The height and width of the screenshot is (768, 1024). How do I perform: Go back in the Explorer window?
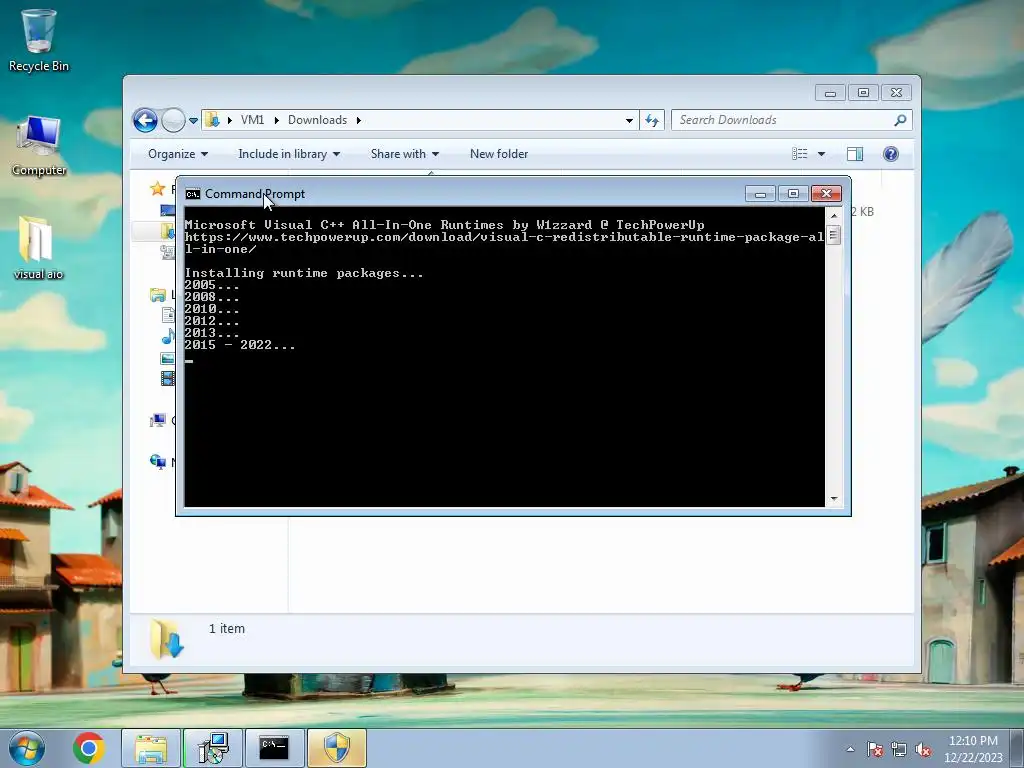point(145,120)
